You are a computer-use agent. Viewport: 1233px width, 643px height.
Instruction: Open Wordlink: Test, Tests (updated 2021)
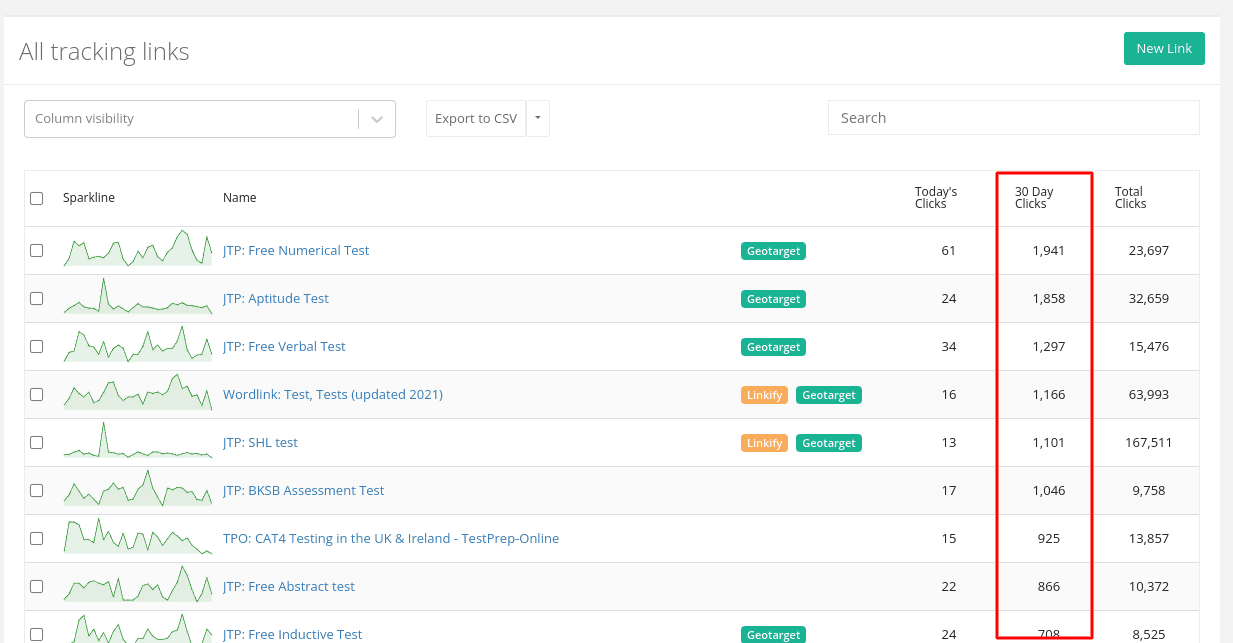pyautogui.click(x=333, y=395)
